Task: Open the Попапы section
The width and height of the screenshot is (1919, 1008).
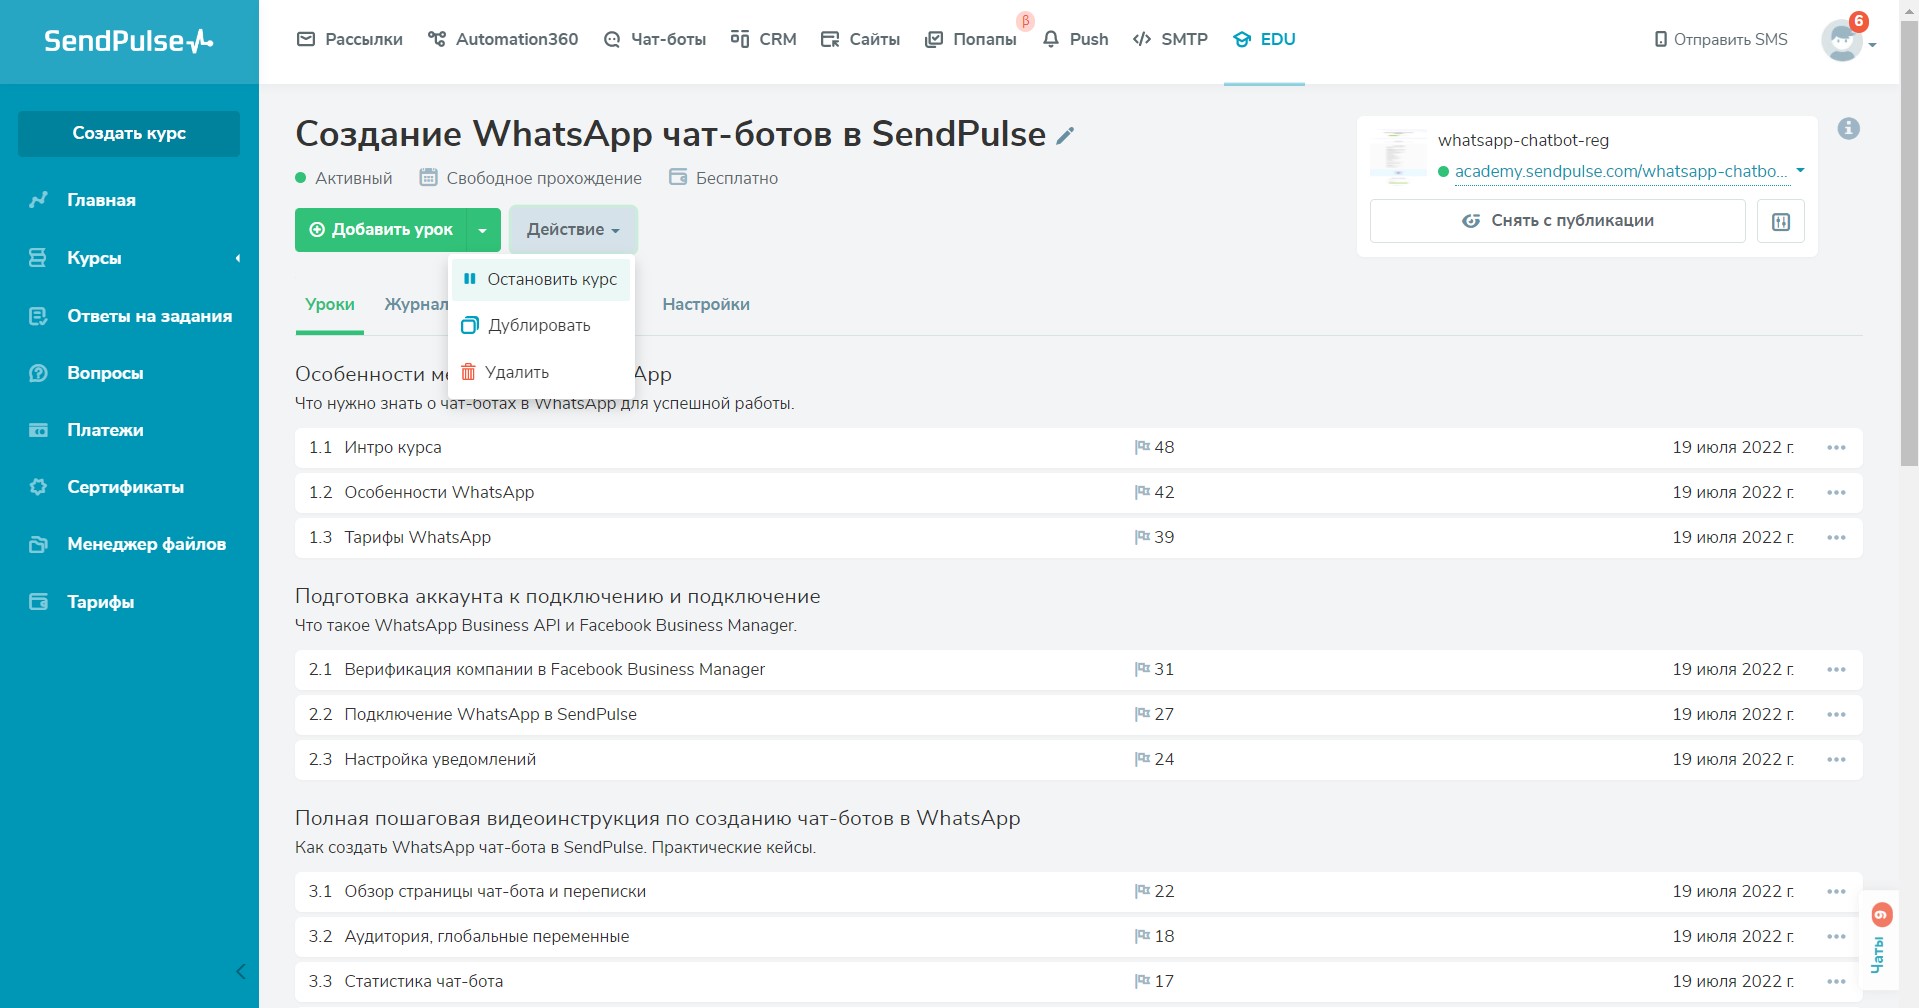Action: [971, 39]
